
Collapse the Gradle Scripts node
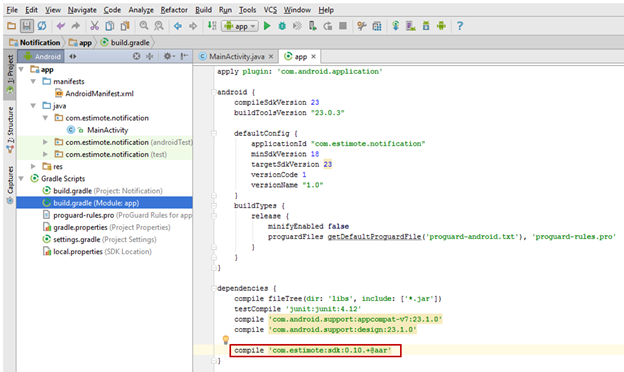point(21,179)
